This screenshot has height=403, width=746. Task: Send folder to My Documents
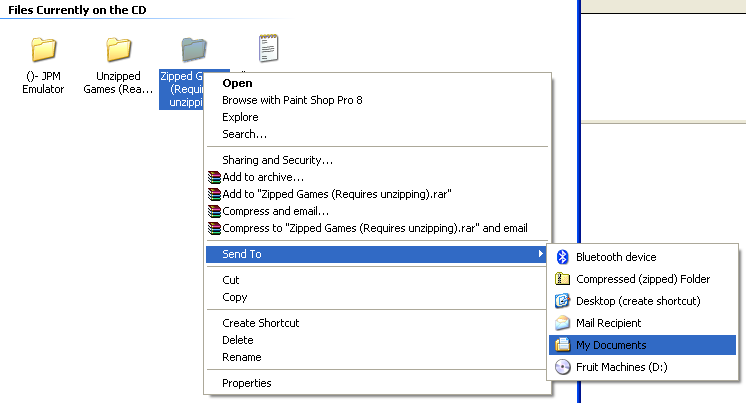point(611,345)
